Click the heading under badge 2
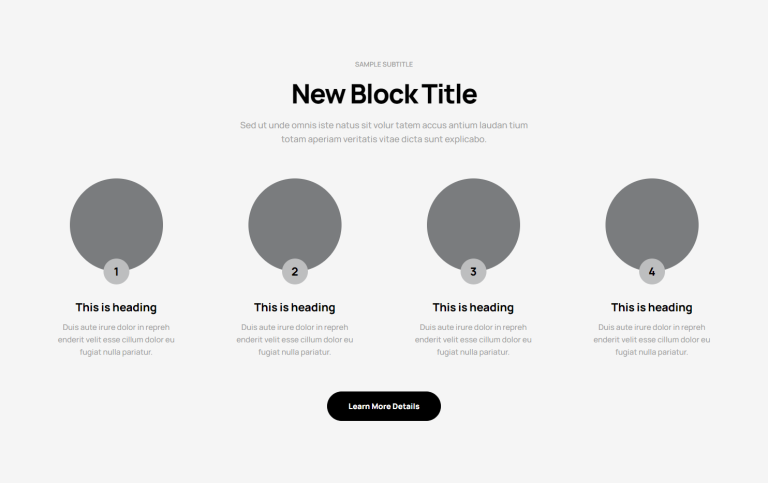Viewport: 768px width, 483px height. (x=295, y=308)
